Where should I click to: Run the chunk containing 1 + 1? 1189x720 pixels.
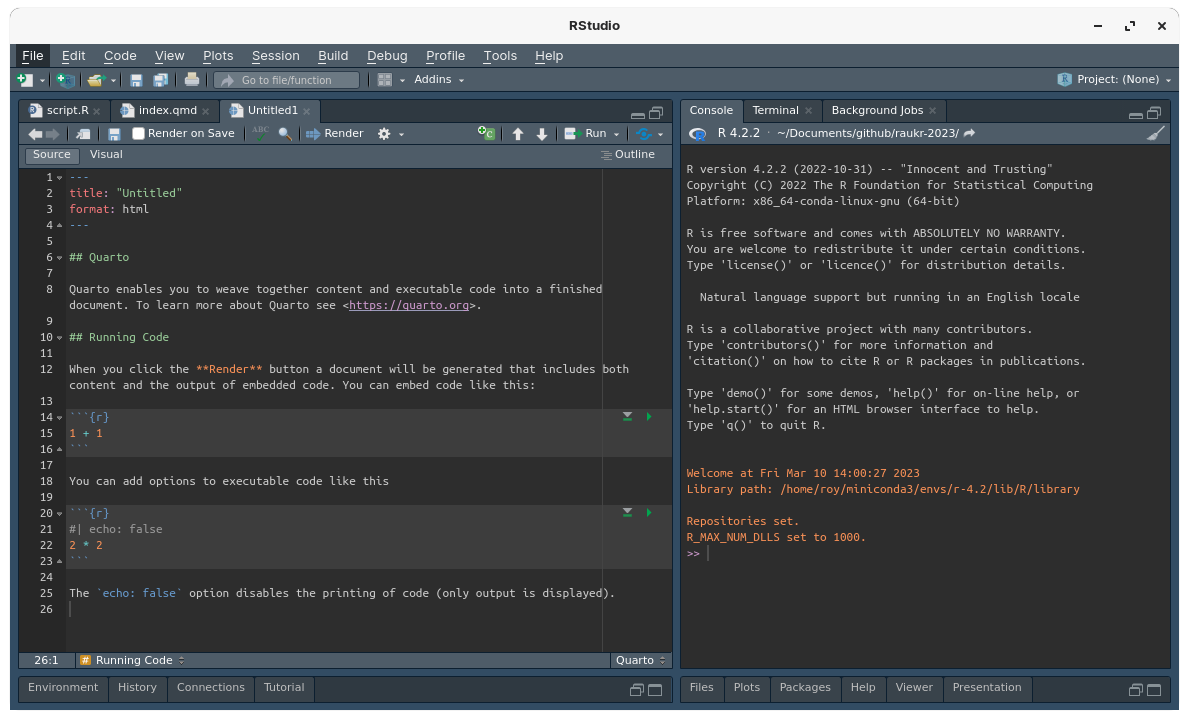pos(649,417)
